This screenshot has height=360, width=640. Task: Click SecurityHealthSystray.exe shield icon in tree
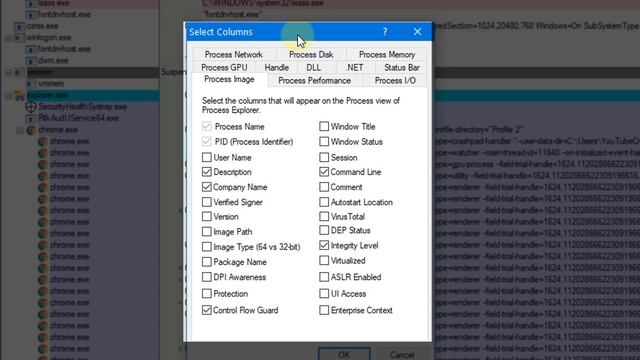(31, 107)
